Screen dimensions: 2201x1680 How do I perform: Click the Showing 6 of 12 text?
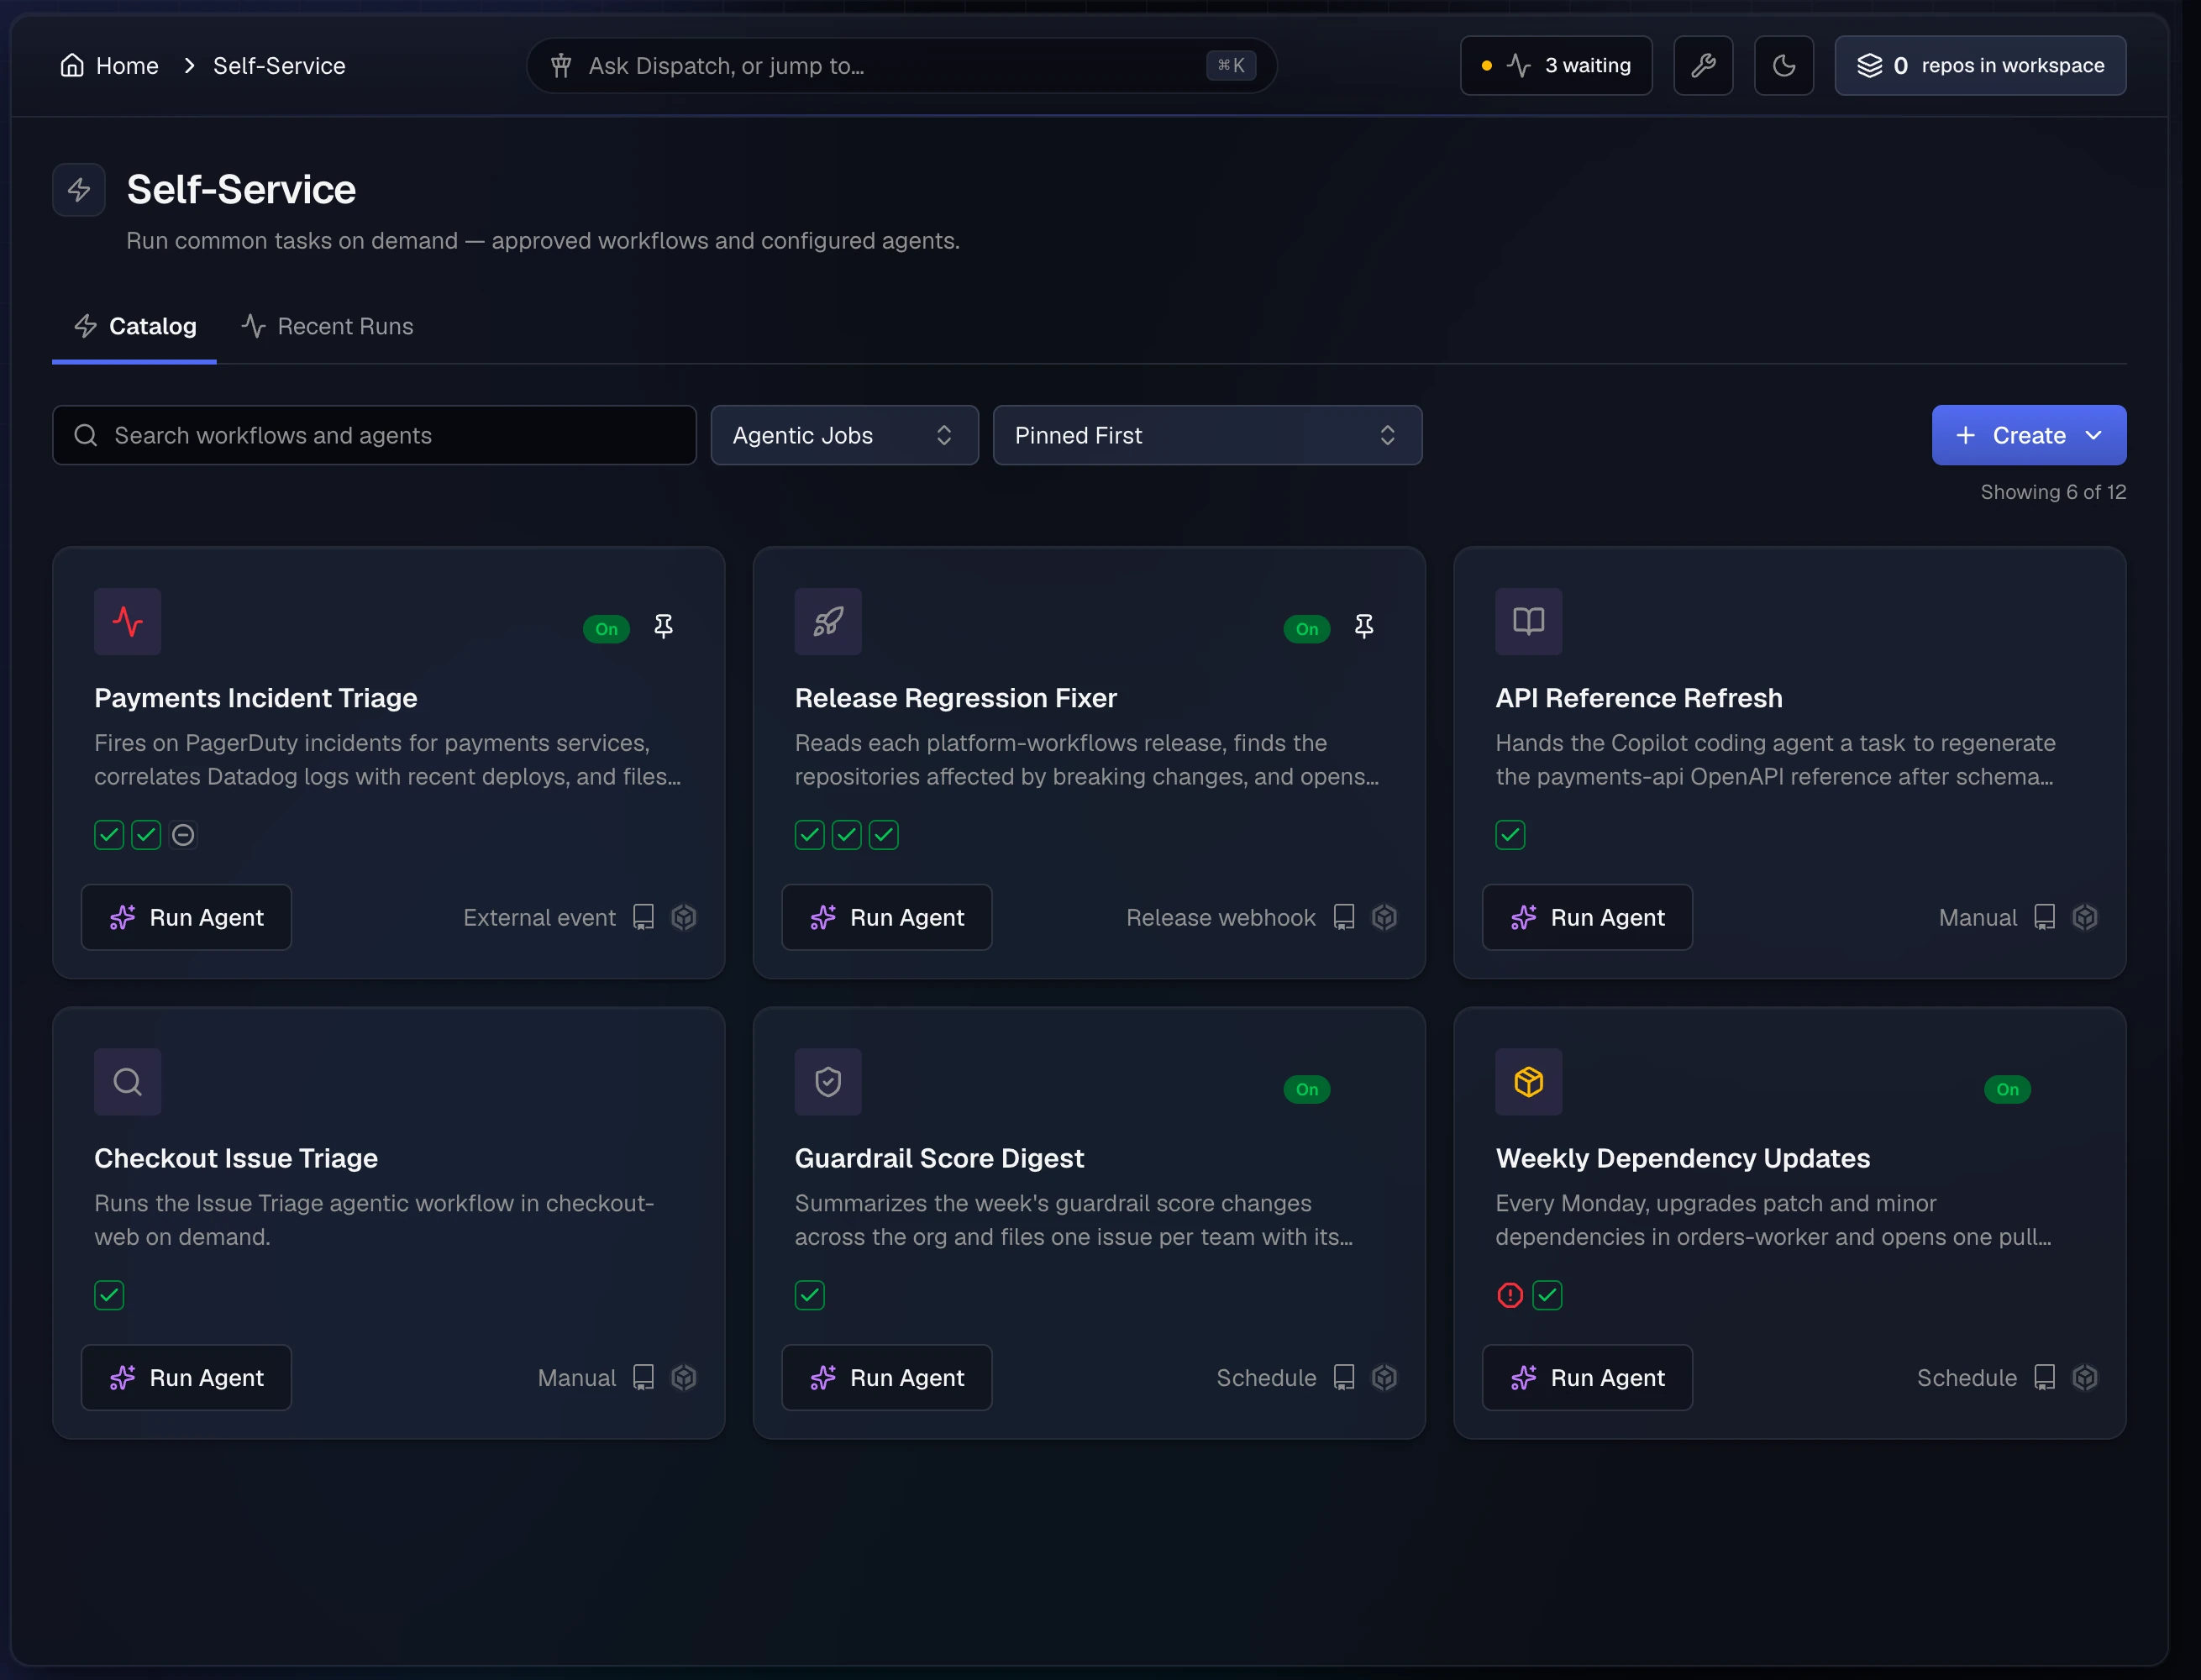2053,492
